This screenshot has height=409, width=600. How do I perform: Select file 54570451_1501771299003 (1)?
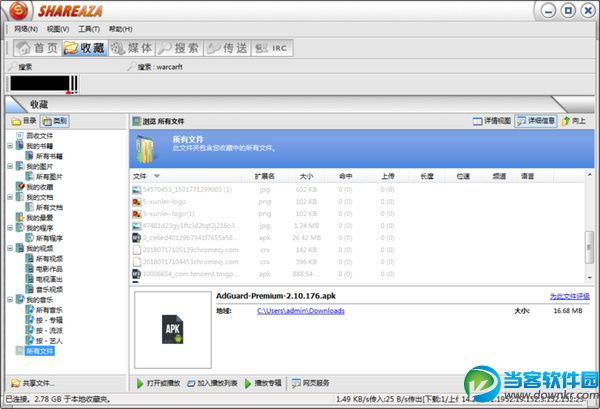point(187,189)
